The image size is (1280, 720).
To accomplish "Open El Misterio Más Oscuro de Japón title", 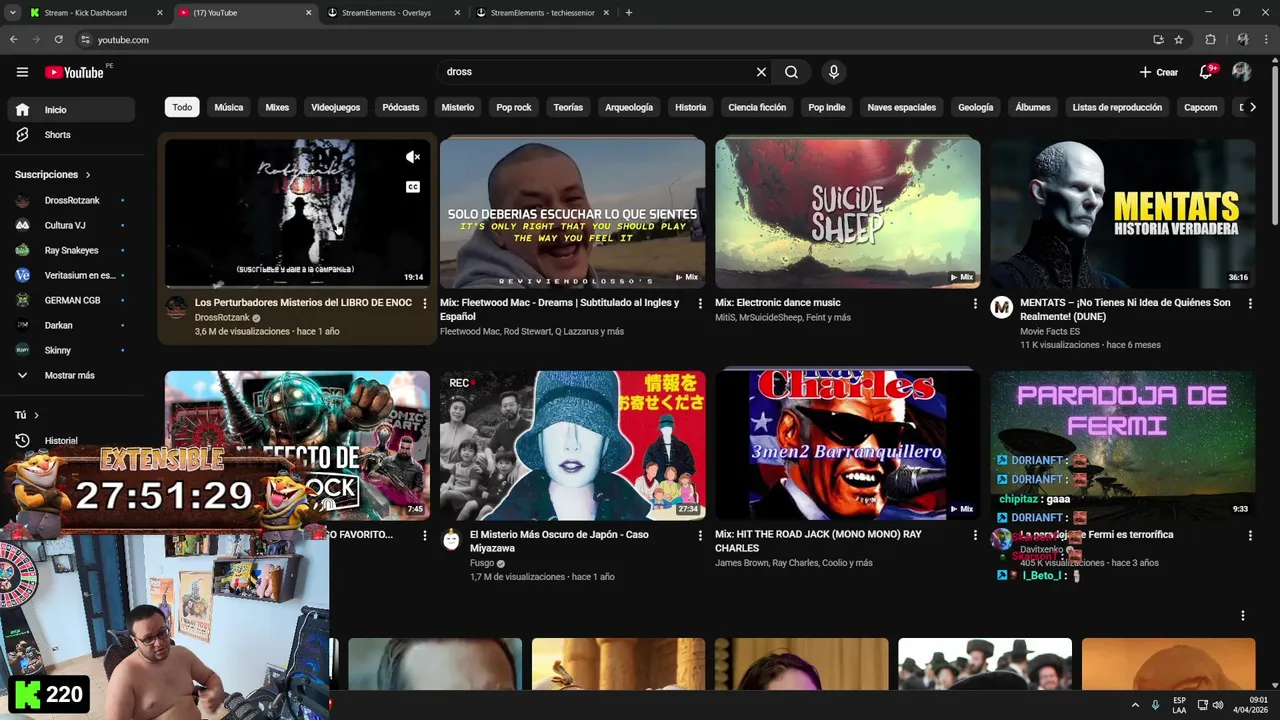I will [559, 541].
